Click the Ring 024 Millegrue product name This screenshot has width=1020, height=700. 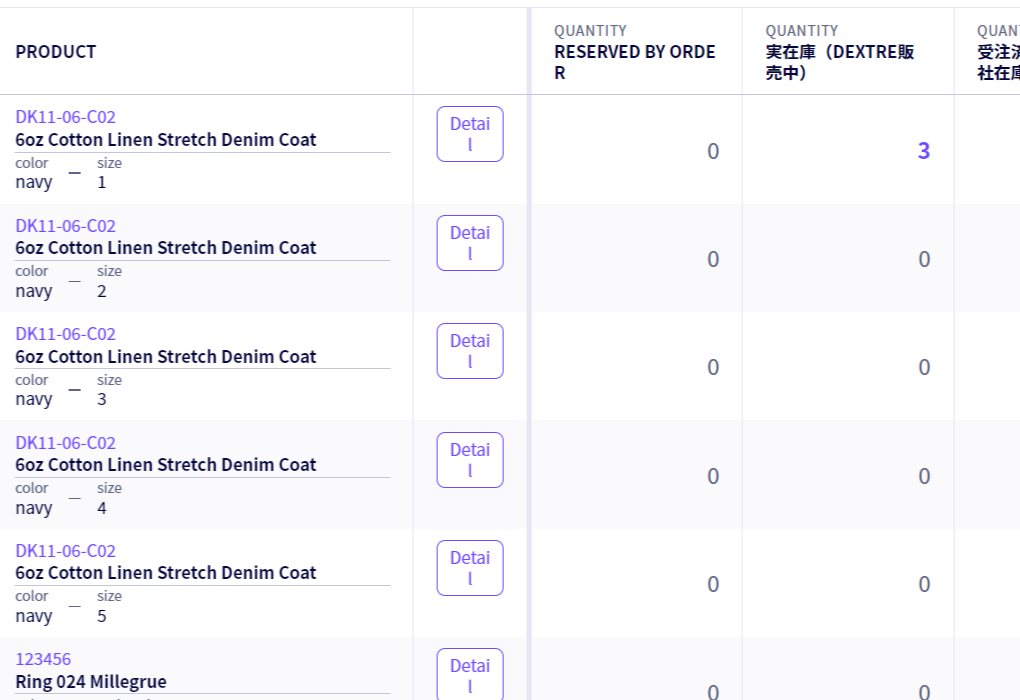91,682
